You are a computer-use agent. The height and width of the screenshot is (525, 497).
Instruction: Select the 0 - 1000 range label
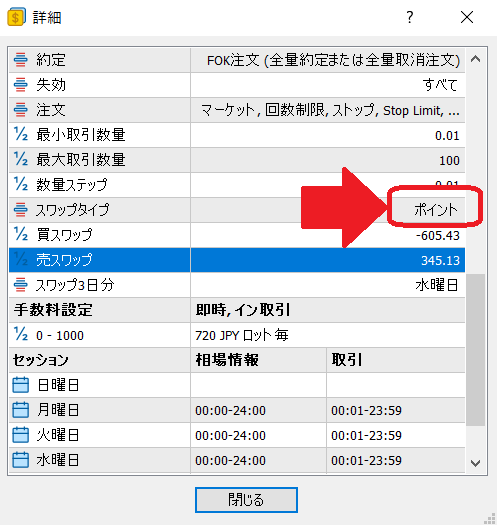point(60,335)
